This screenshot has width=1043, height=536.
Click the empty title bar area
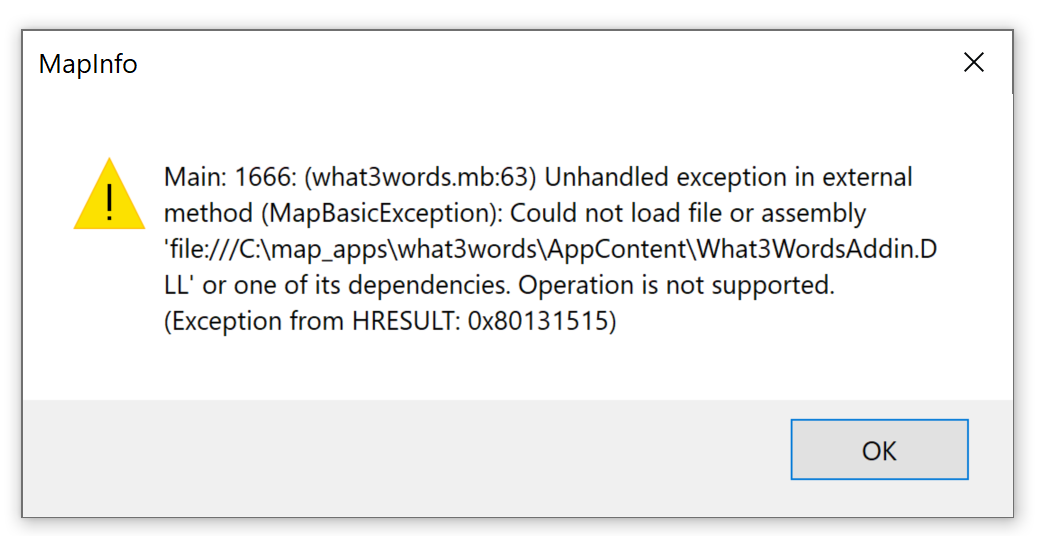click(x=532, y=63)
